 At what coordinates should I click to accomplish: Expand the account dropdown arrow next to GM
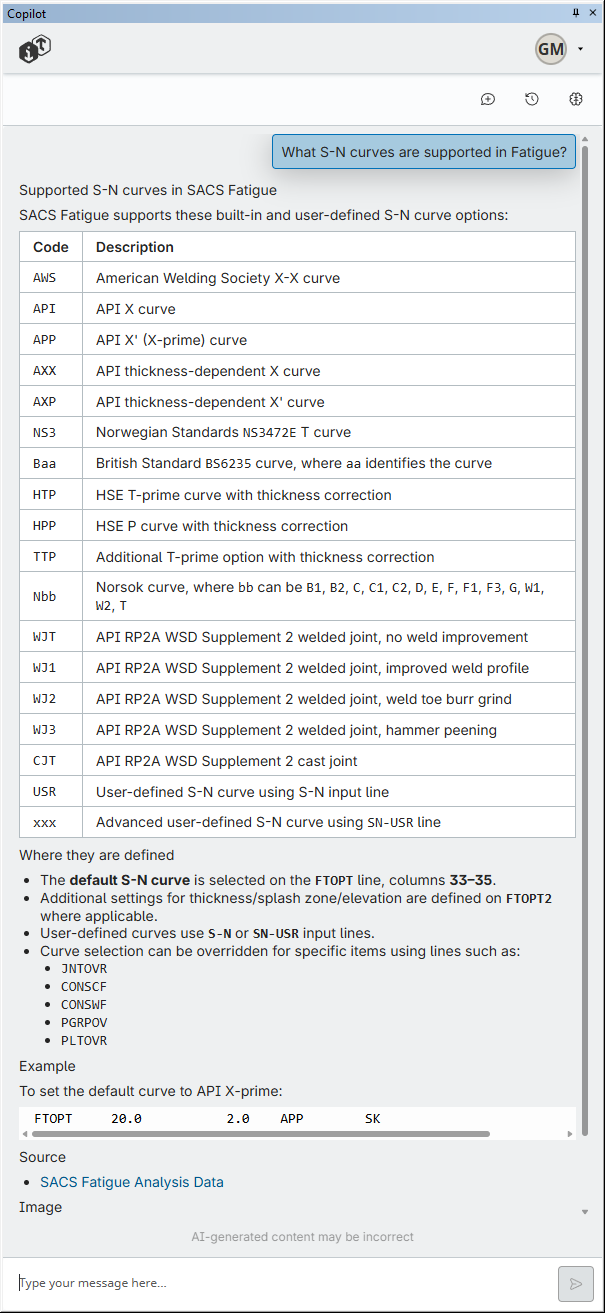tap(581, 49)
